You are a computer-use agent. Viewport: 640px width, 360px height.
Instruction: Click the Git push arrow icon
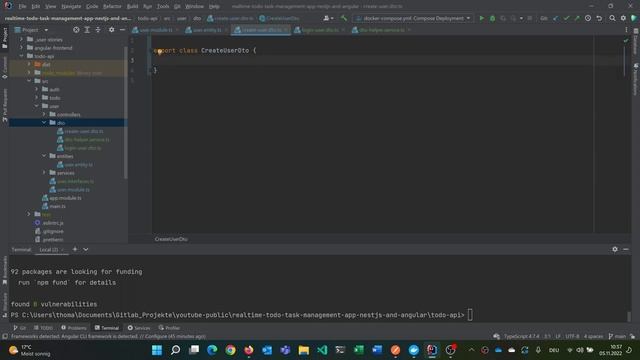click(577, 18)
